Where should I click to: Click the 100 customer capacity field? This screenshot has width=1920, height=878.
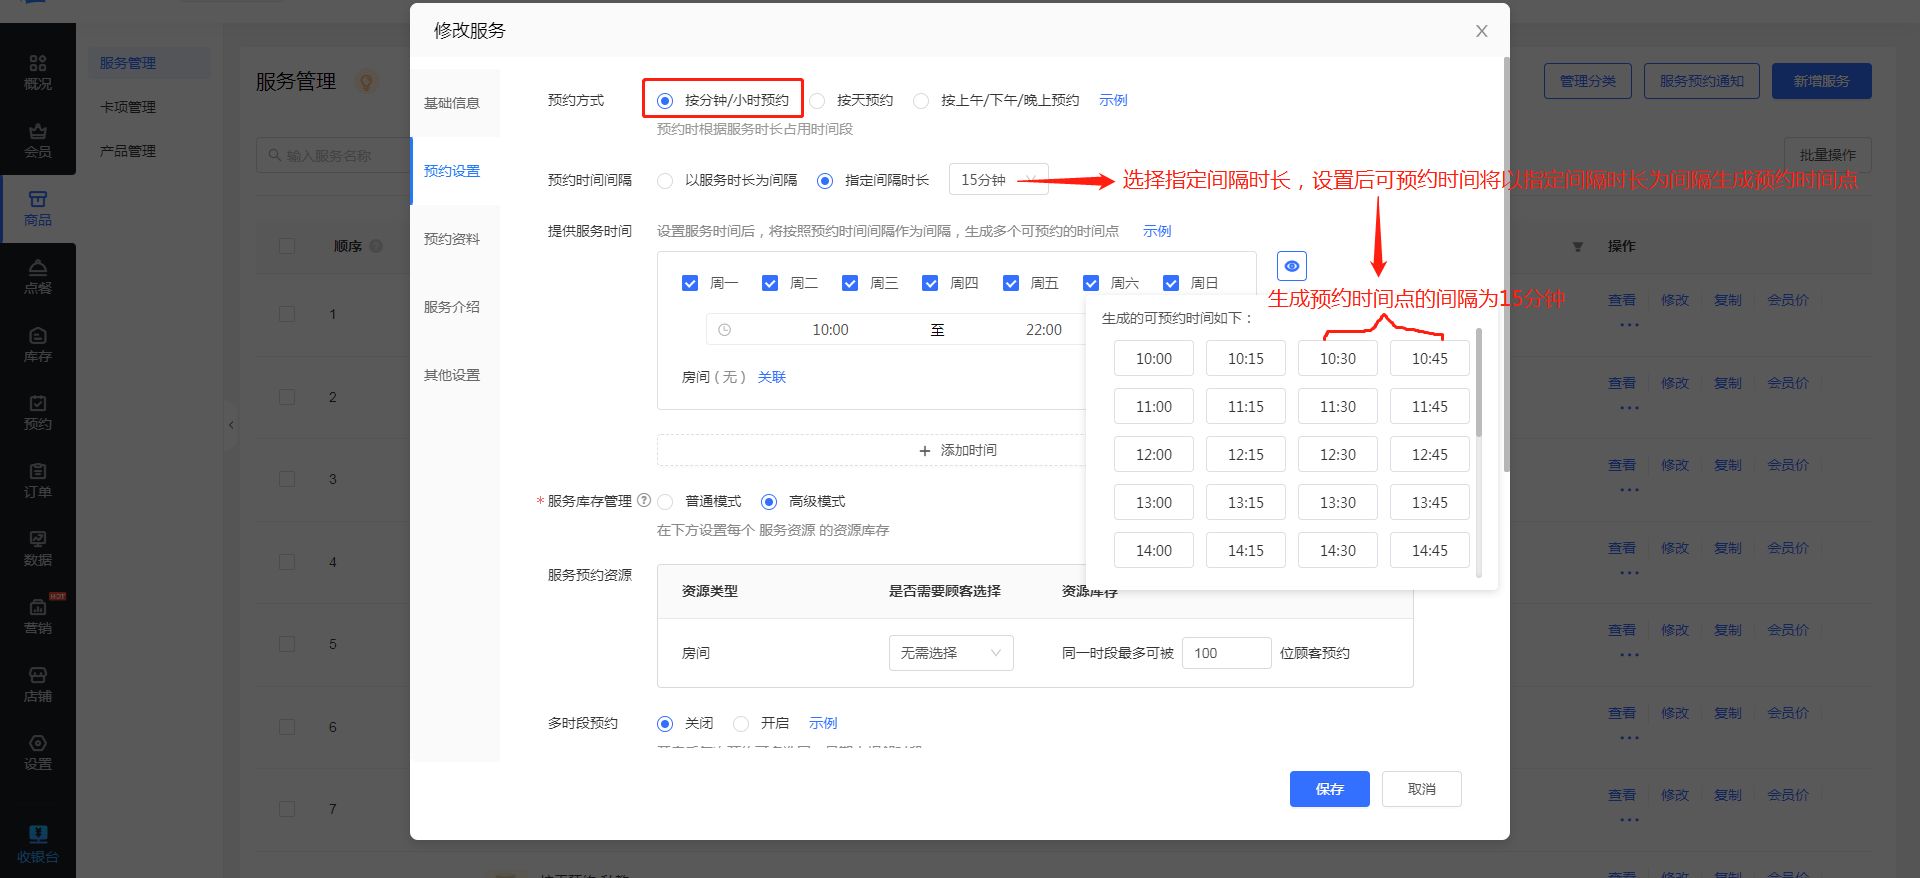pyautogui.click(x=1226, y=653)
